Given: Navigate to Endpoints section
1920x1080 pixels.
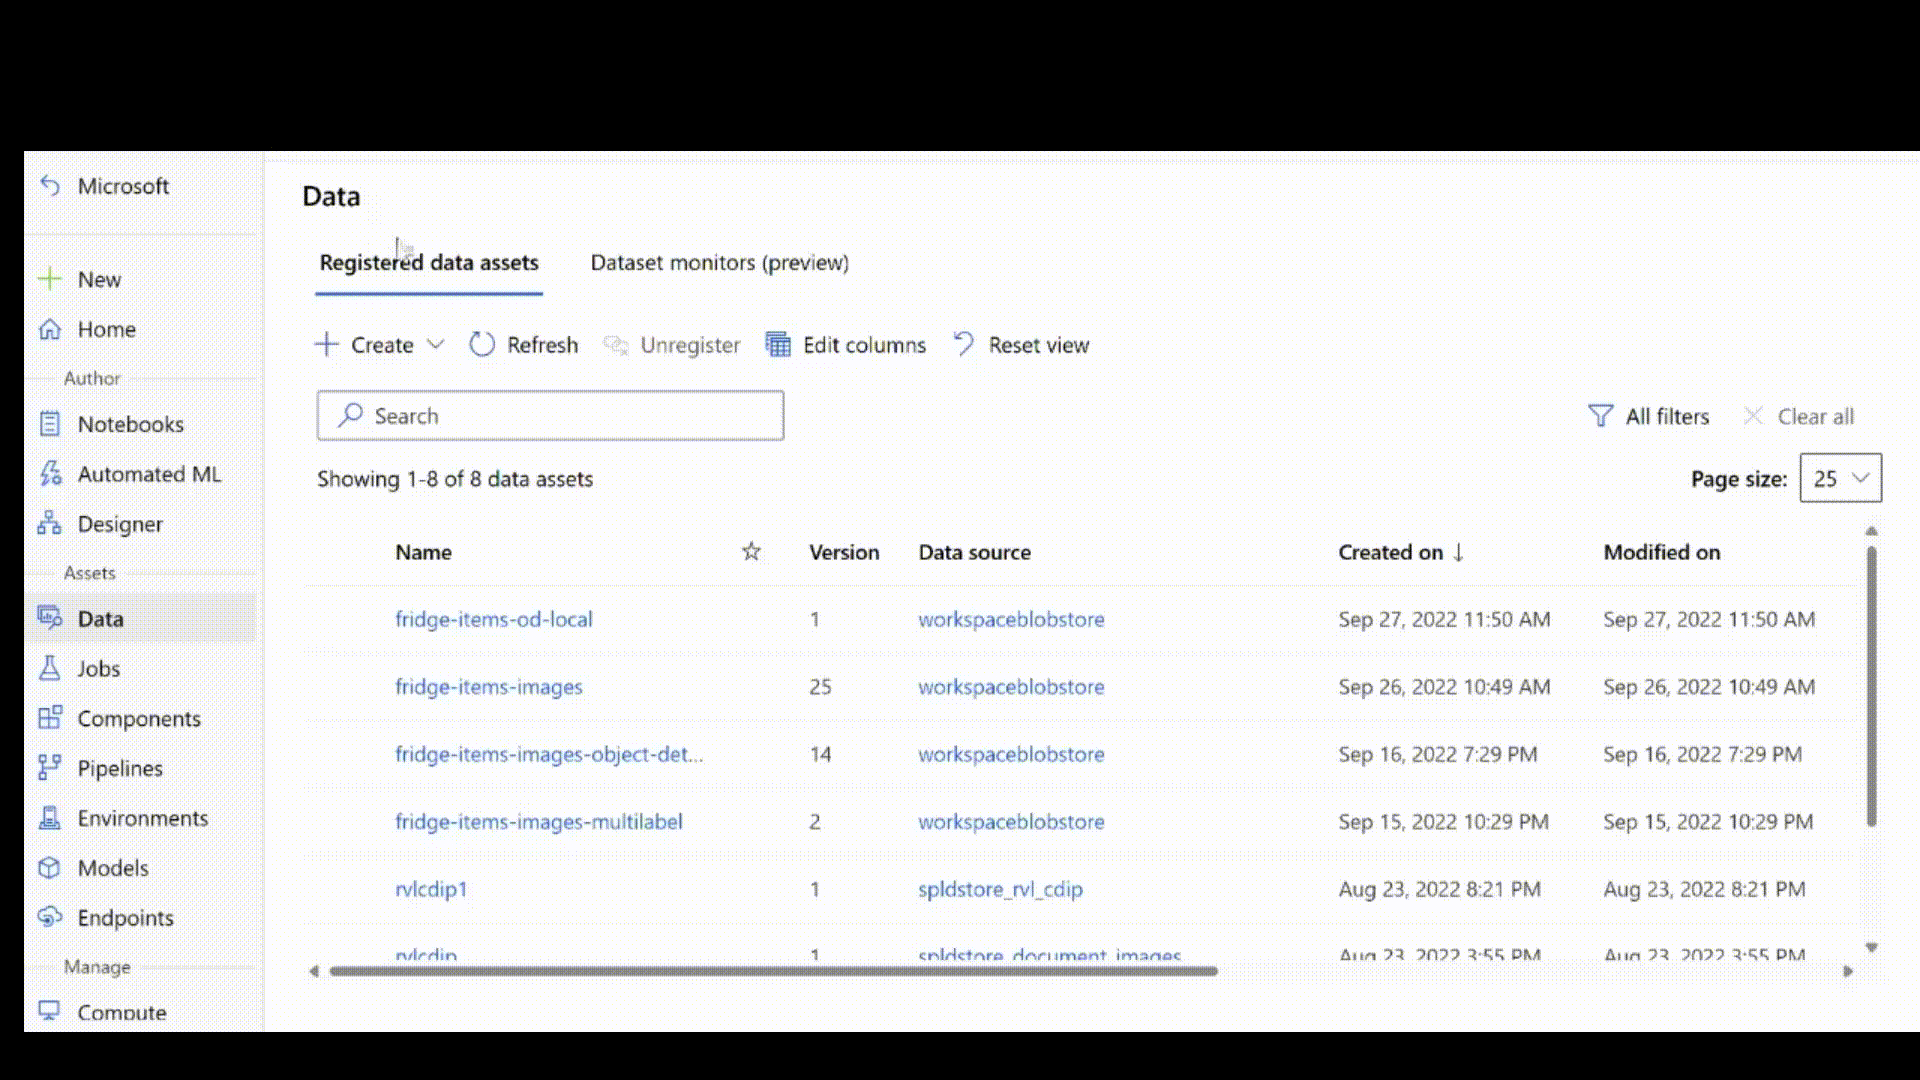Looking at the screenshot, I should (x=125, y=916).
